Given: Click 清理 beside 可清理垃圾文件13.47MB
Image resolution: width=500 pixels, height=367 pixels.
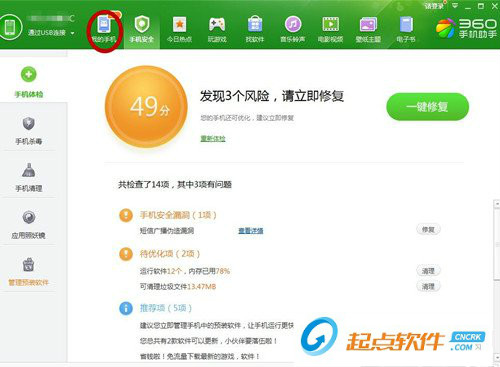Looking at the screenshot, I should tap(428, 286).
